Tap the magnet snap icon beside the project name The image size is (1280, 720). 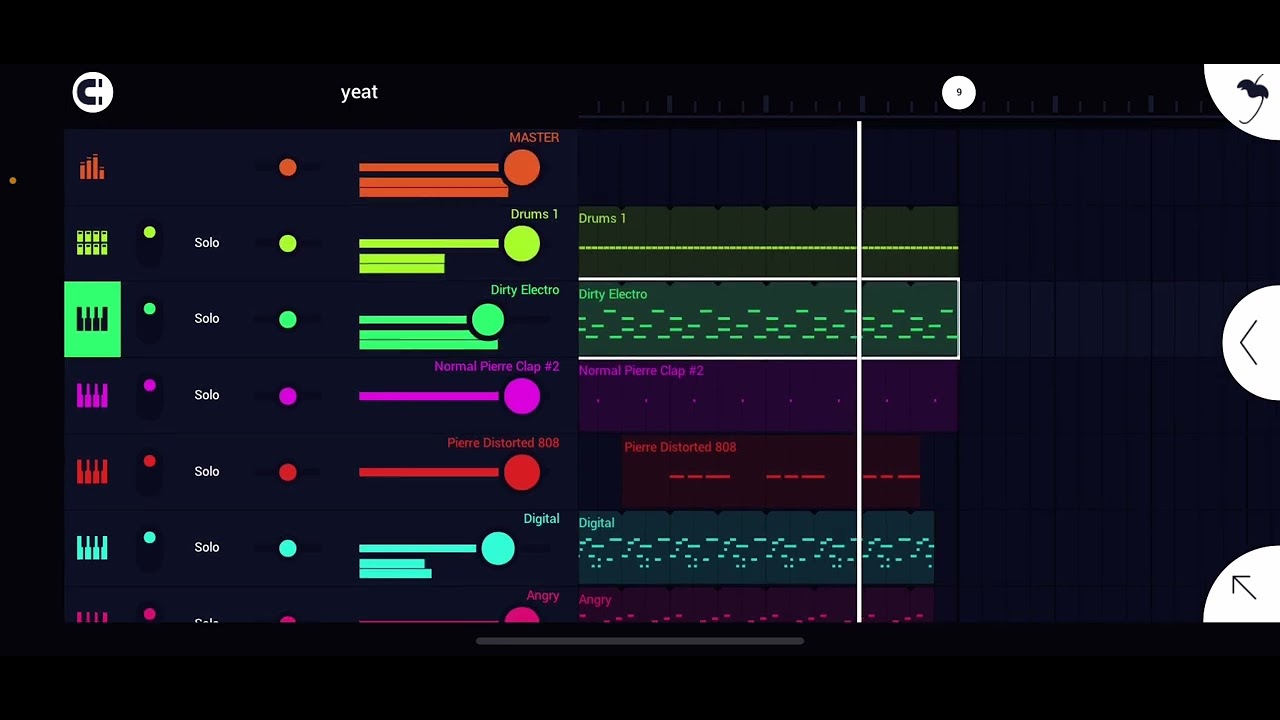[93, 92]
